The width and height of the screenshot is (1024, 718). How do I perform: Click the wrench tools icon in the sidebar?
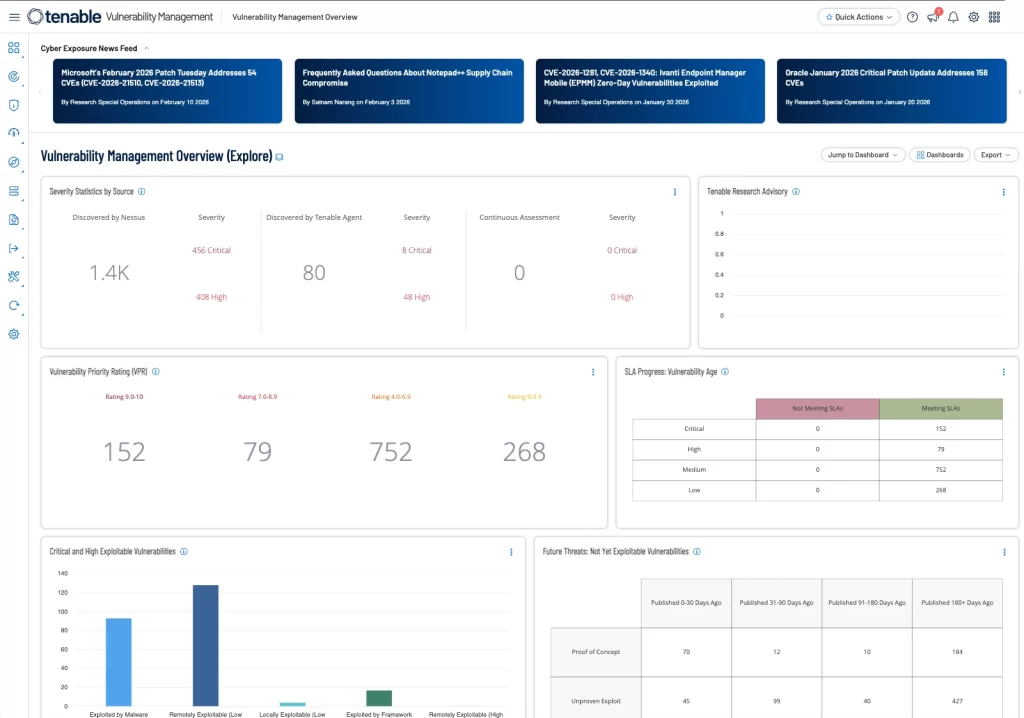click(13, 276)
